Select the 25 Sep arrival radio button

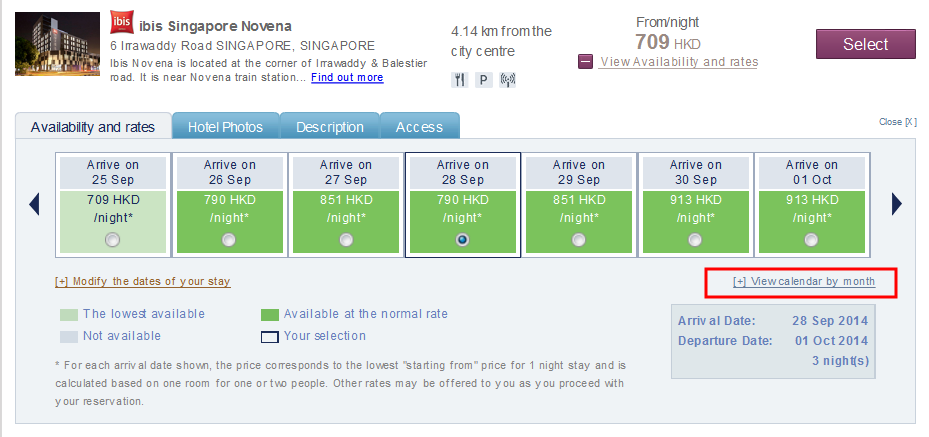coord(112,239)
